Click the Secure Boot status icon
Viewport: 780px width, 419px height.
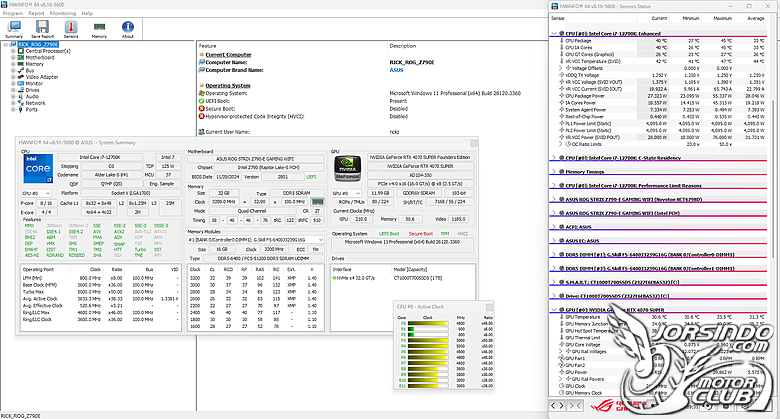(201, 108)
